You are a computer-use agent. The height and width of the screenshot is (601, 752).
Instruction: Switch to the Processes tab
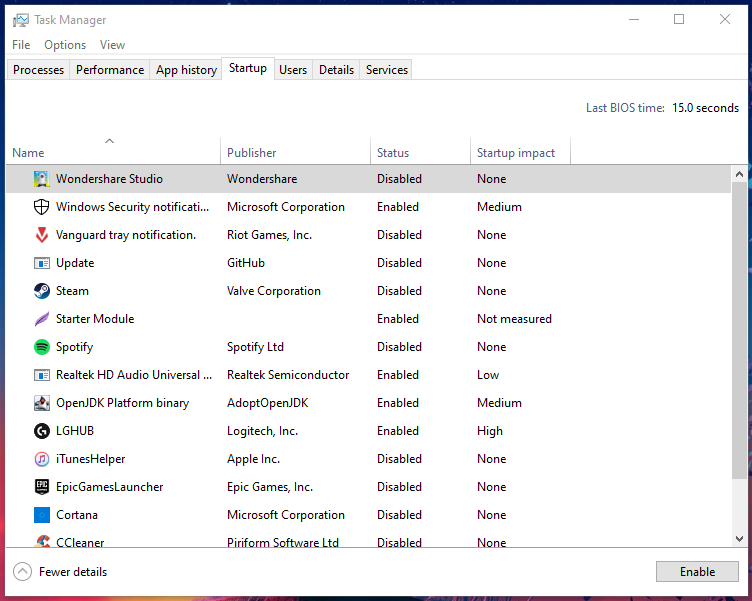(38, 70)
